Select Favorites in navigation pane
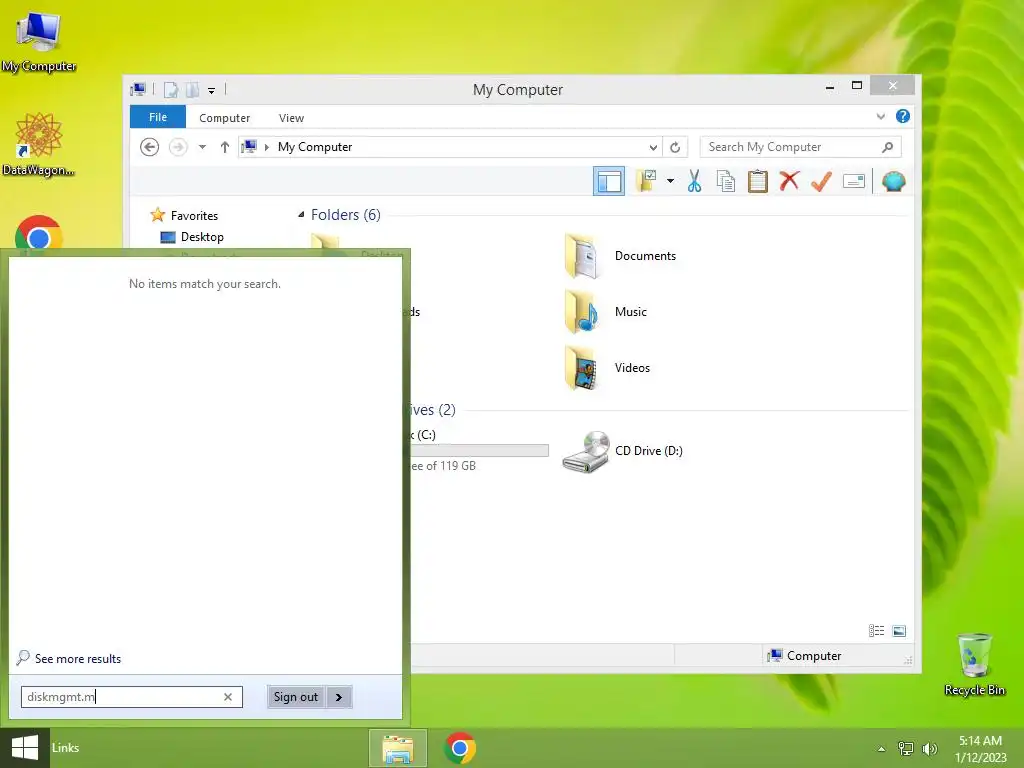Screen dimensions: 1024x768 (x=194, y=216)
